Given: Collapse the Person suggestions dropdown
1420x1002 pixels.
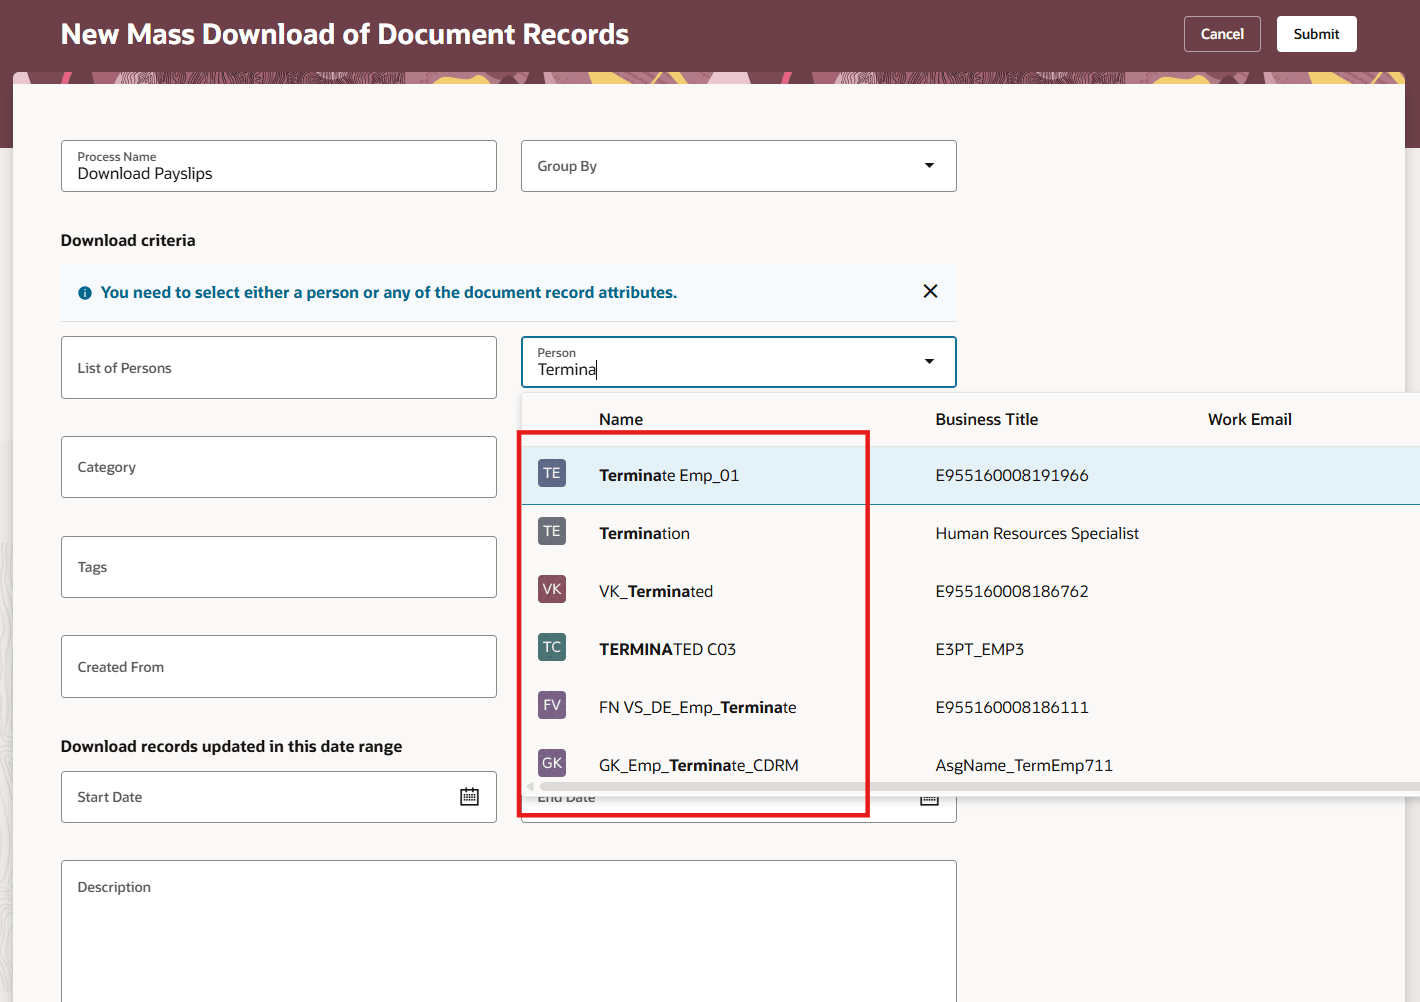Looking at the screenshot, I should pos(929,362).
